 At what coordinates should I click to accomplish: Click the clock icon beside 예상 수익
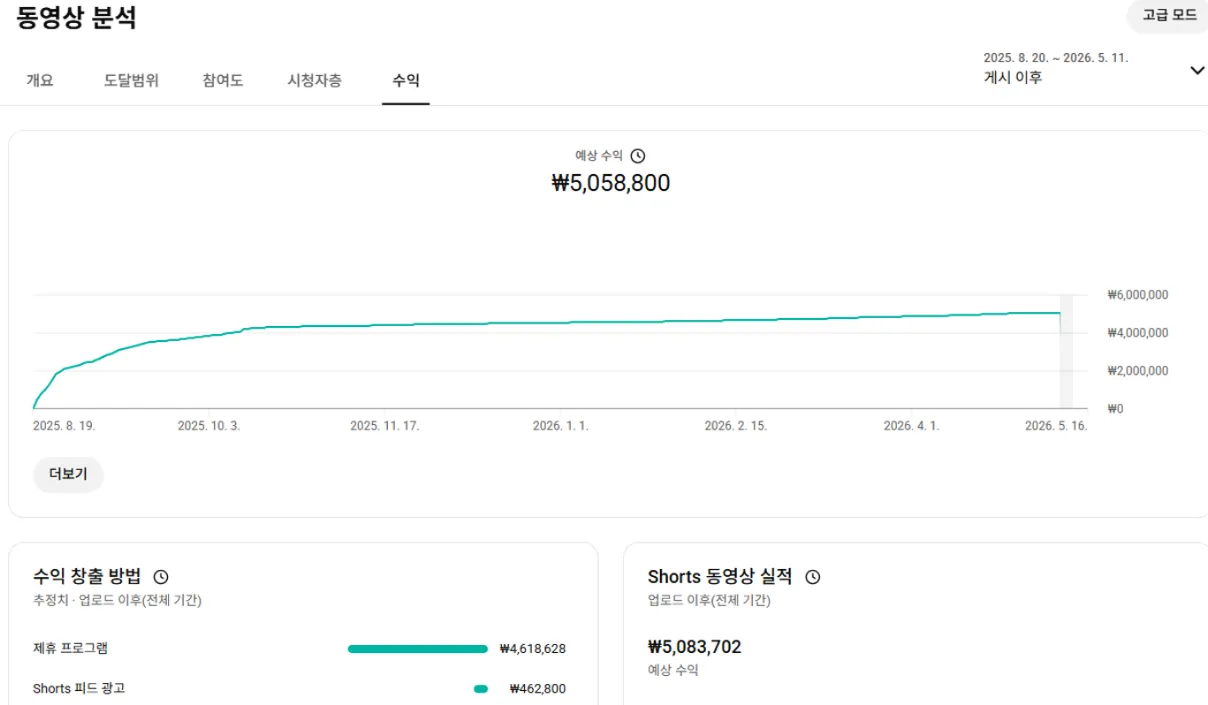638,156
